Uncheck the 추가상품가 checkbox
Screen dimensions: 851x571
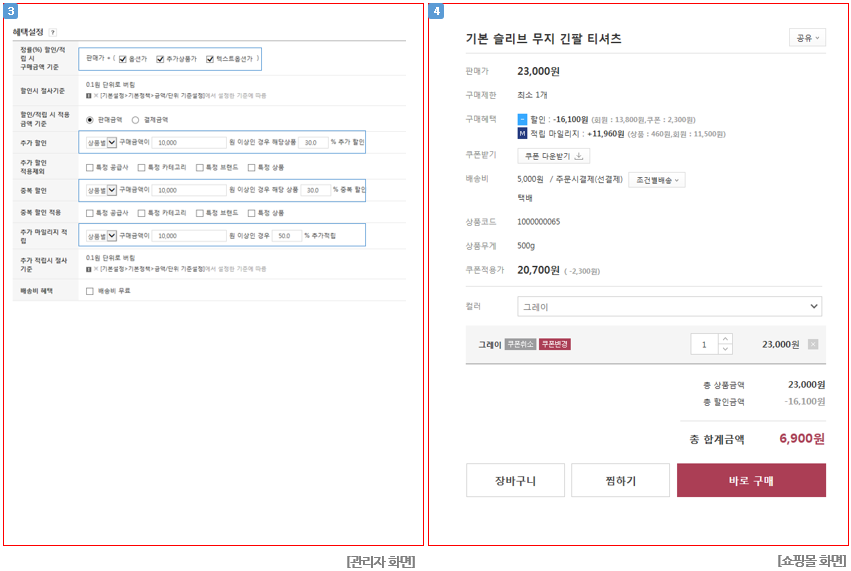160,59
